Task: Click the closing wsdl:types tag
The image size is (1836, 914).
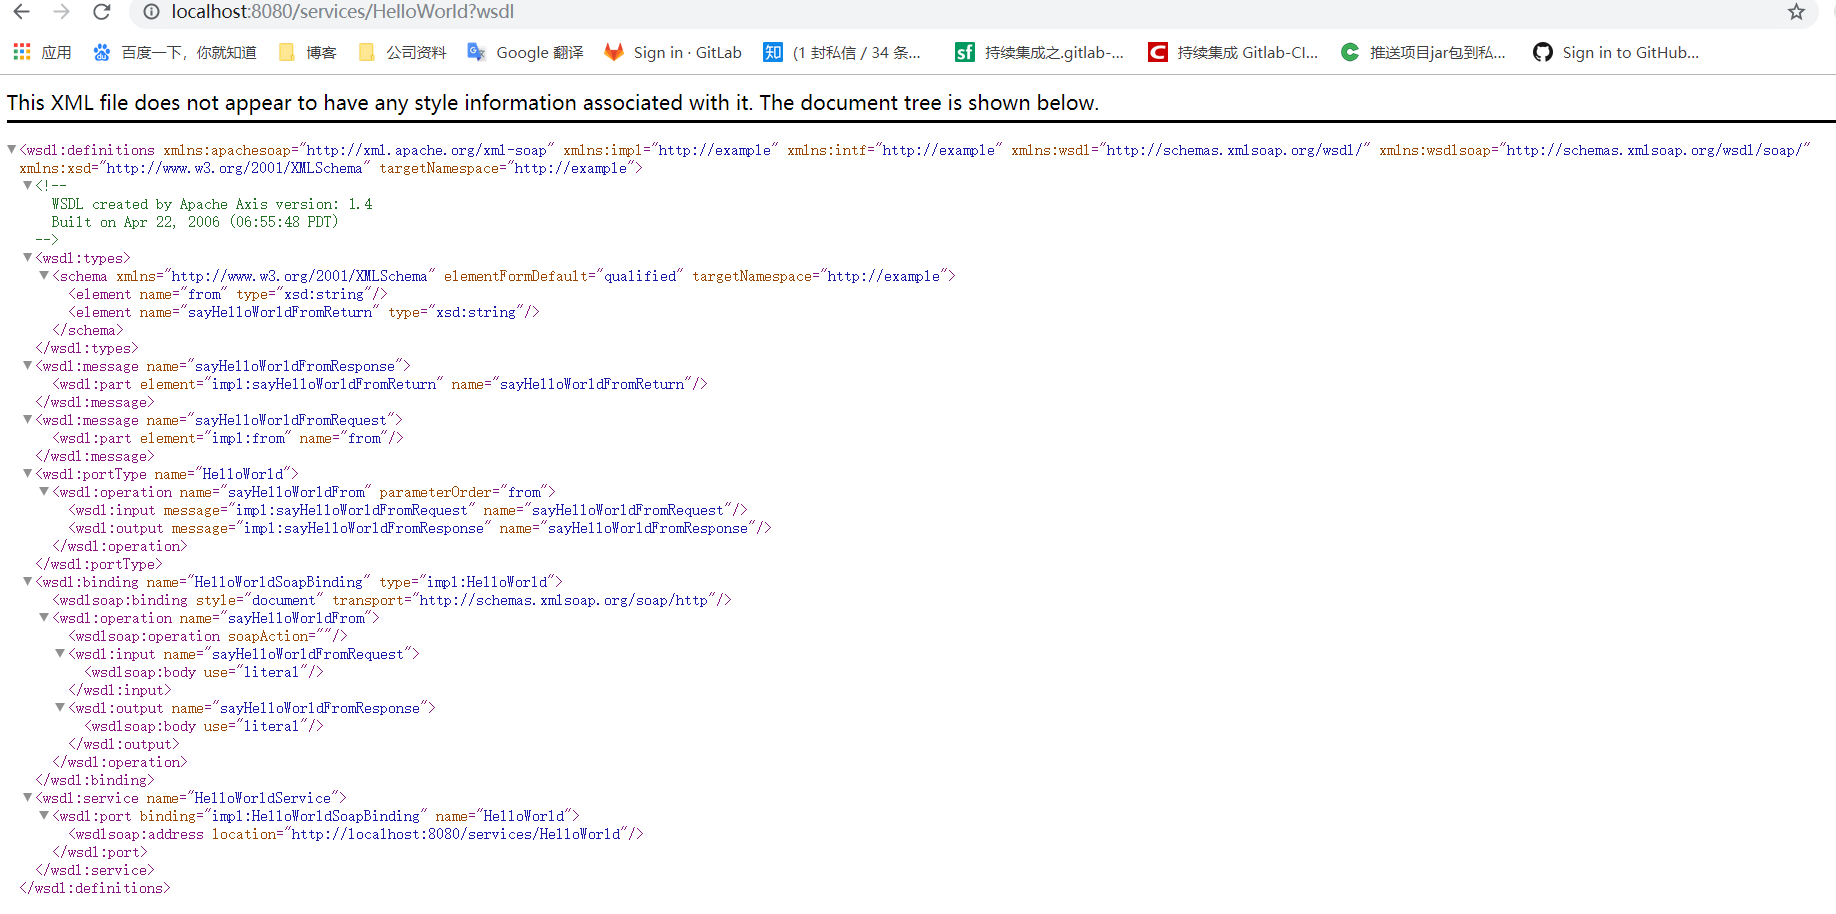Action: coord(87,348)
